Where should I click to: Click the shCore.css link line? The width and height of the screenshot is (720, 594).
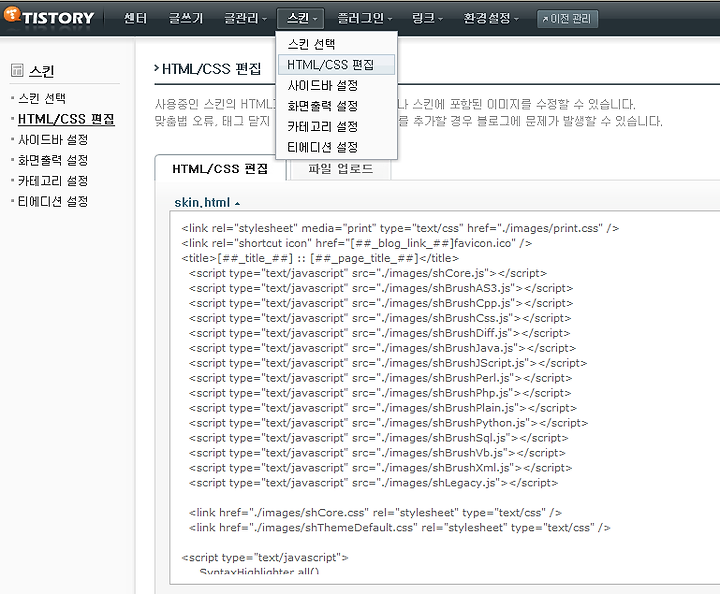pos(375,512)
